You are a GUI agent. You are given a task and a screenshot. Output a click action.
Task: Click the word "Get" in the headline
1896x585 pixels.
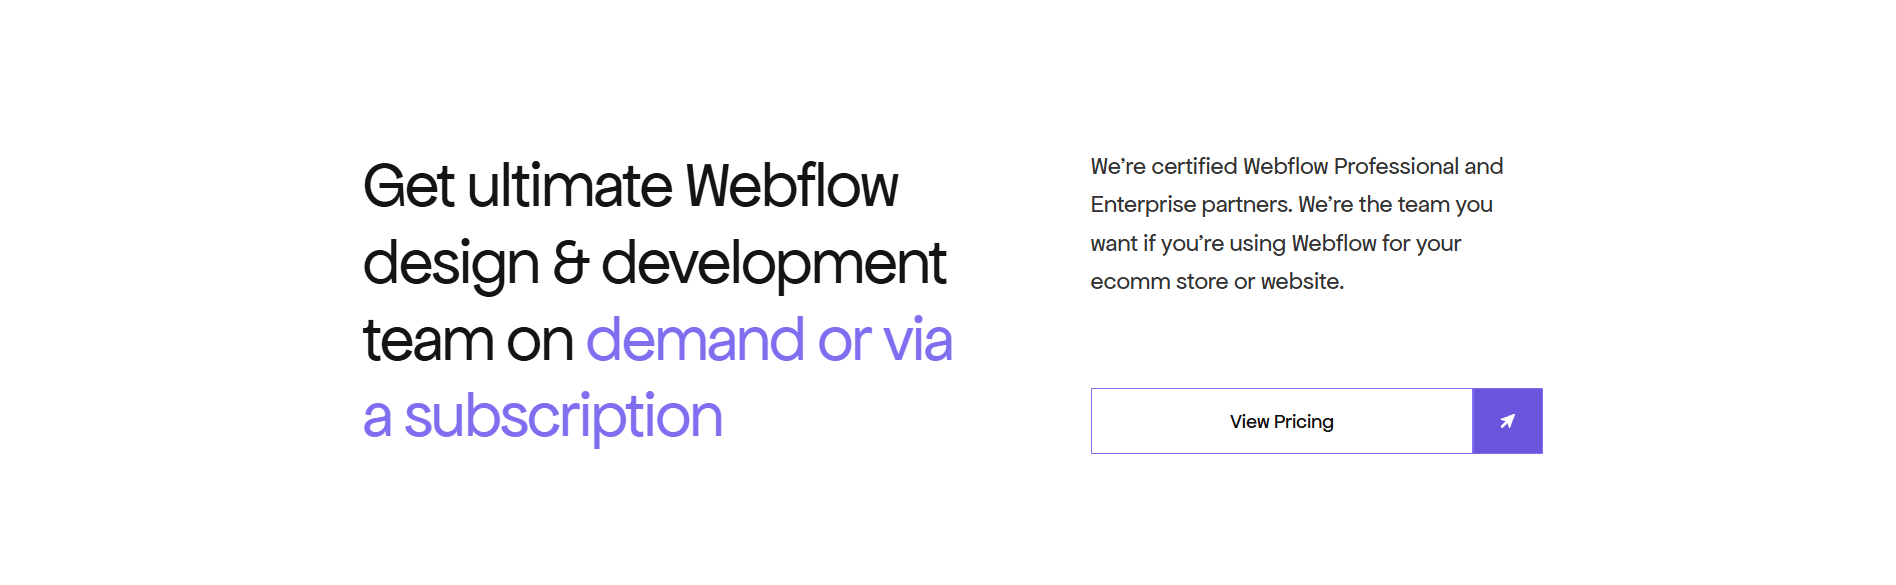(408, 187)
